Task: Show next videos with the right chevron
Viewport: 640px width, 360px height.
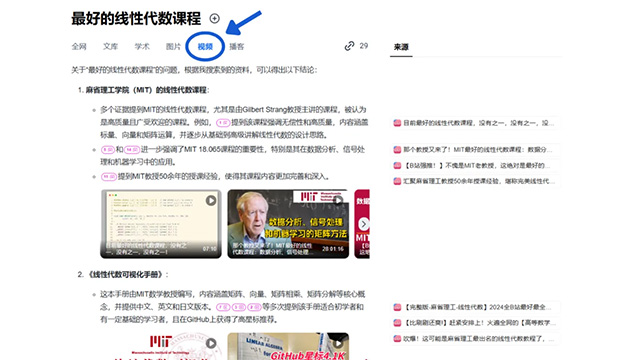Action: pos(363,224)
